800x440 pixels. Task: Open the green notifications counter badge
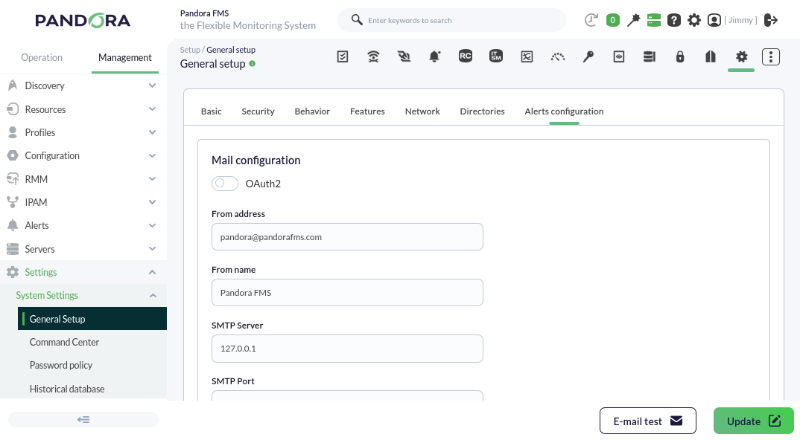613,20
